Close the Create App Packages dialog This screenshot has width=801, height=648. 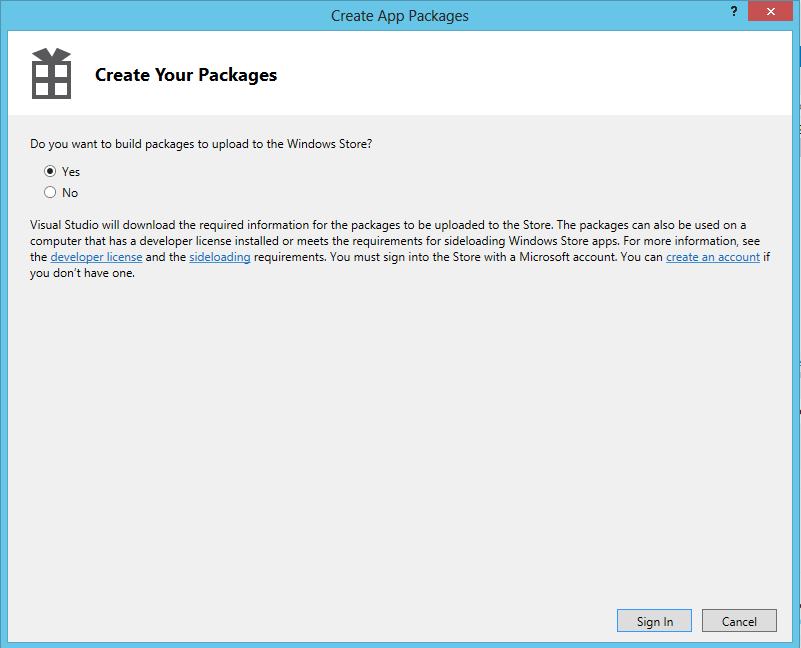click(770, 11)
